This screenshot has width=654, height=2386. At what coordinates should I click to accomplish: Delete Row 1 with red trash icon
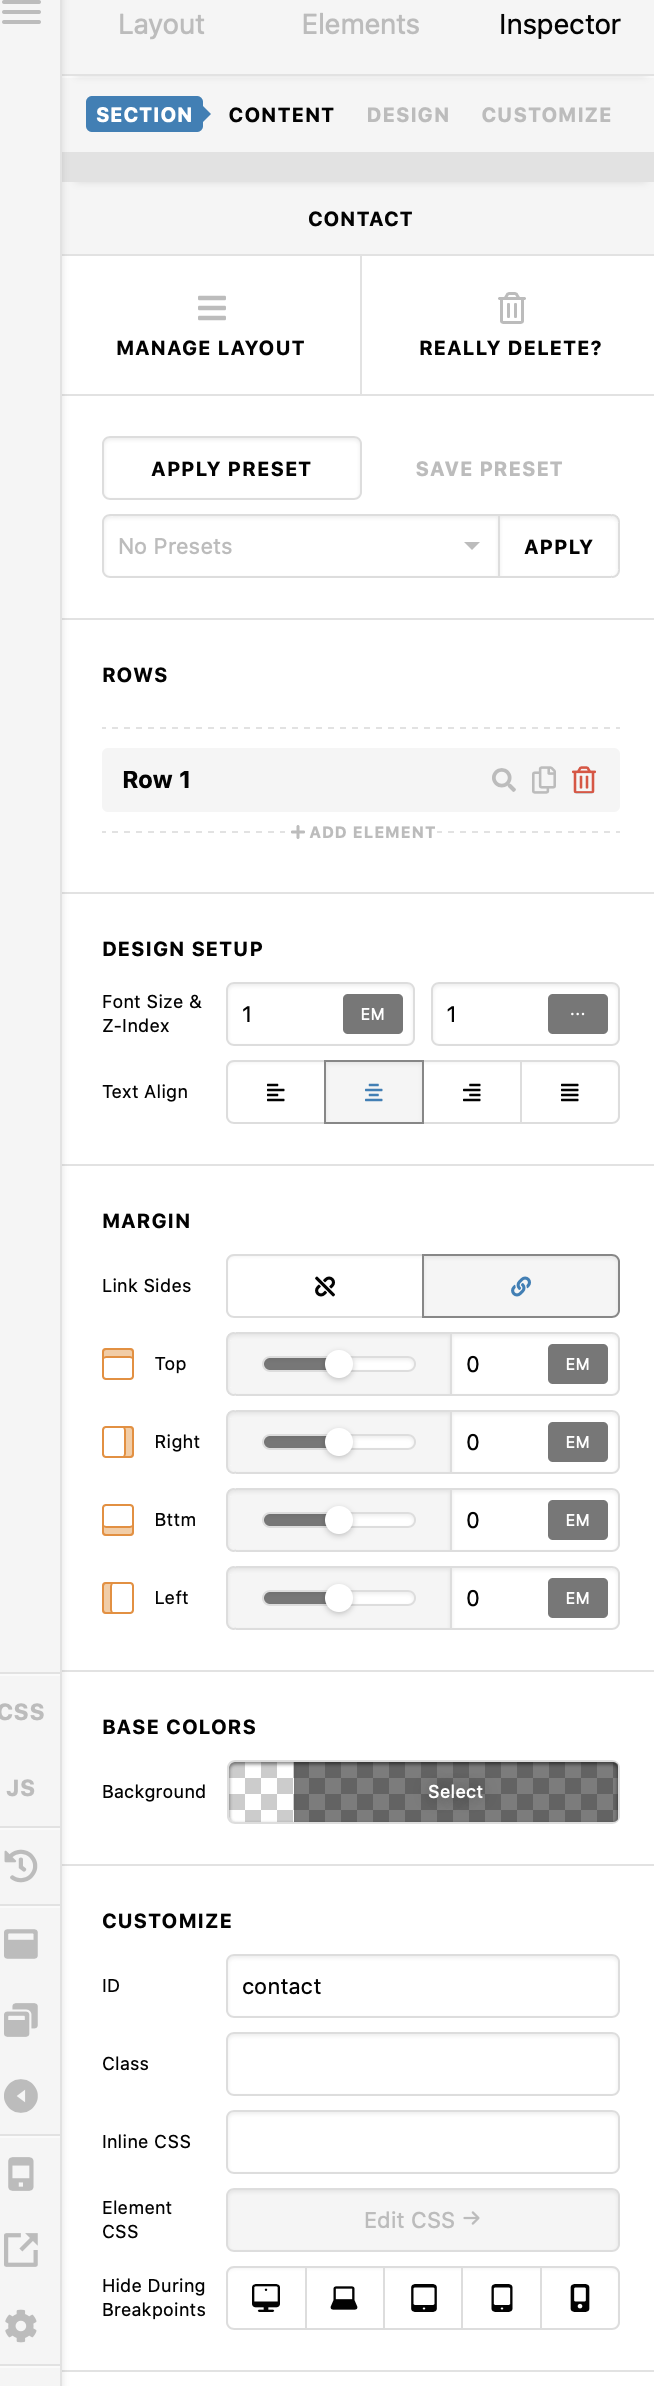click(x=584, y=780)
